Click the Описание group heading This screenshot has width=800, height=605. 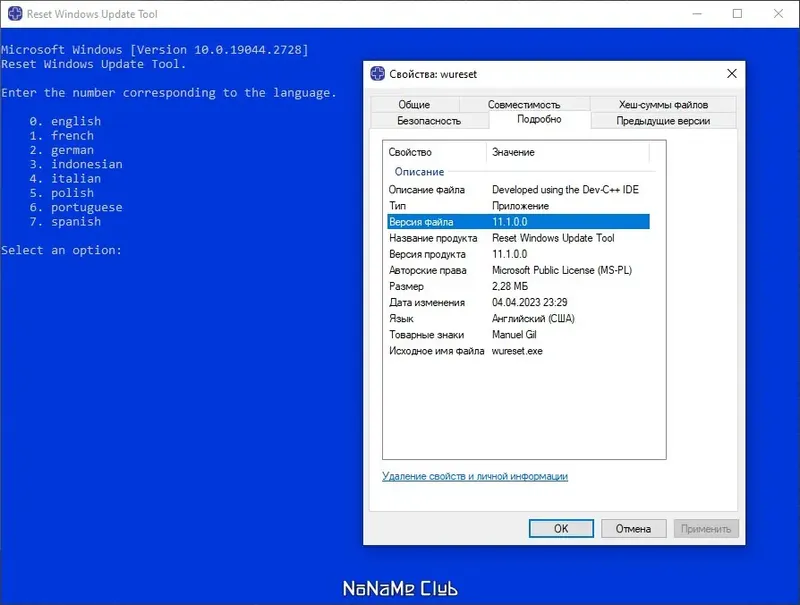pos(419,172)
